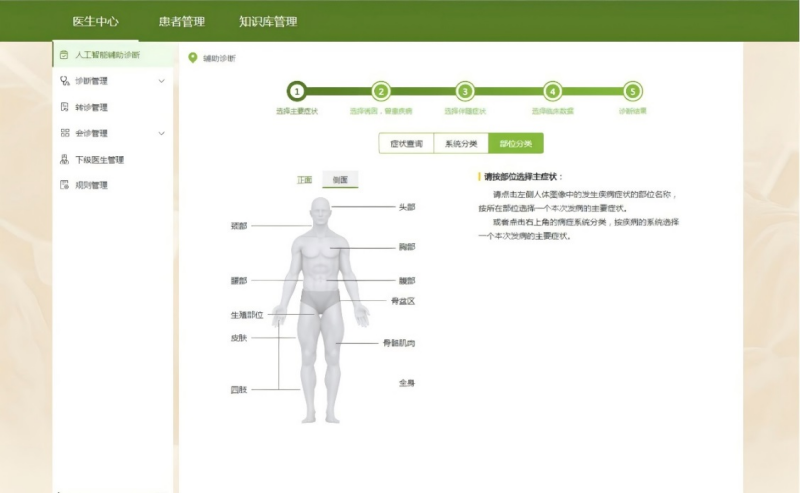Click the grid icon beside 会诊管理
Screen dimensions: 800x493
point(65,133)
